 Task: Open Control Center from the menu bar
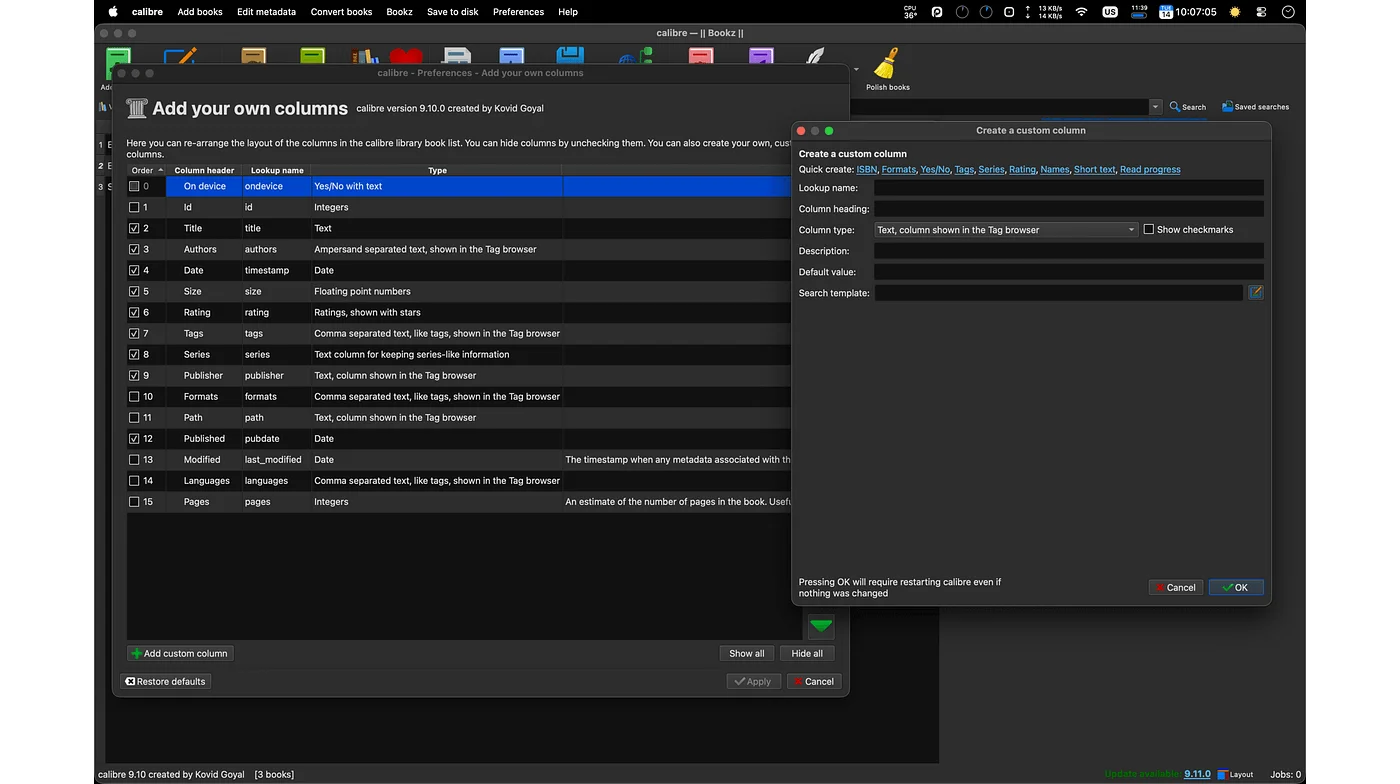click(1262, 12)
